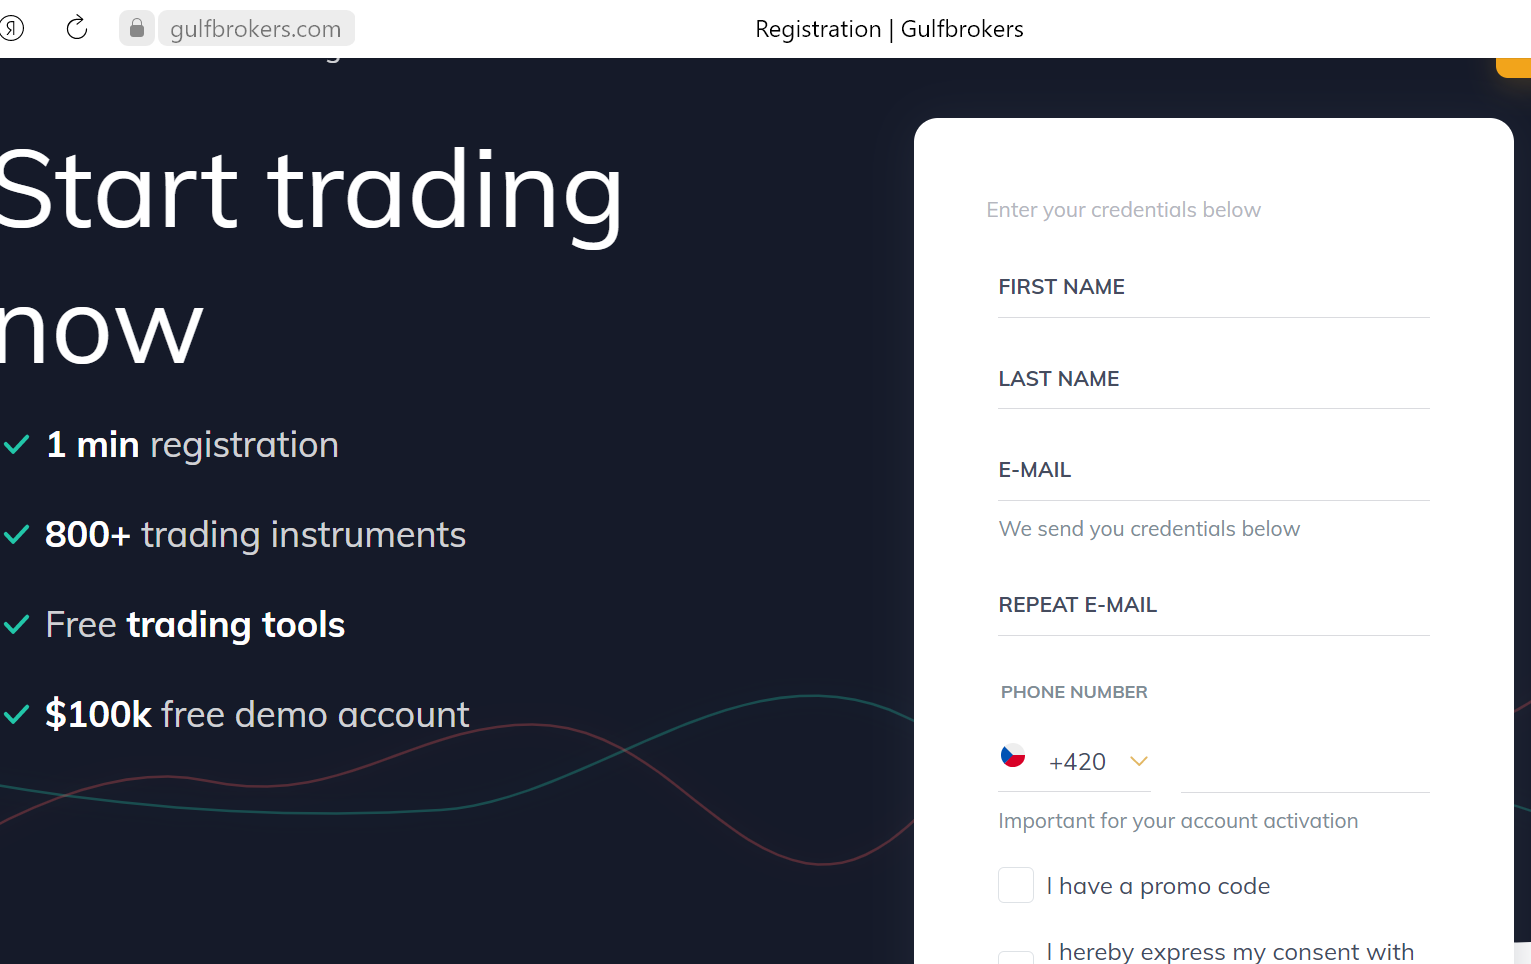Screen dimensions: 1531x964
Task: Click the Yandex browser icon at top-left
Action: tap(11, 28)
